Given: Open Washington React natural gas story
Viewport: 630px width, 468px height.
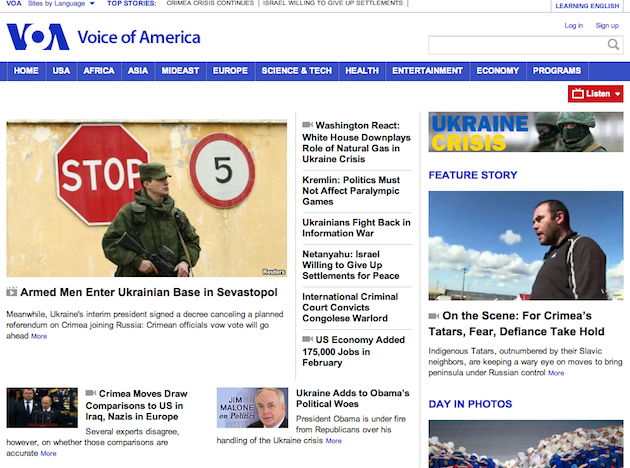Looking at the screenshot, I should (356, 142).
